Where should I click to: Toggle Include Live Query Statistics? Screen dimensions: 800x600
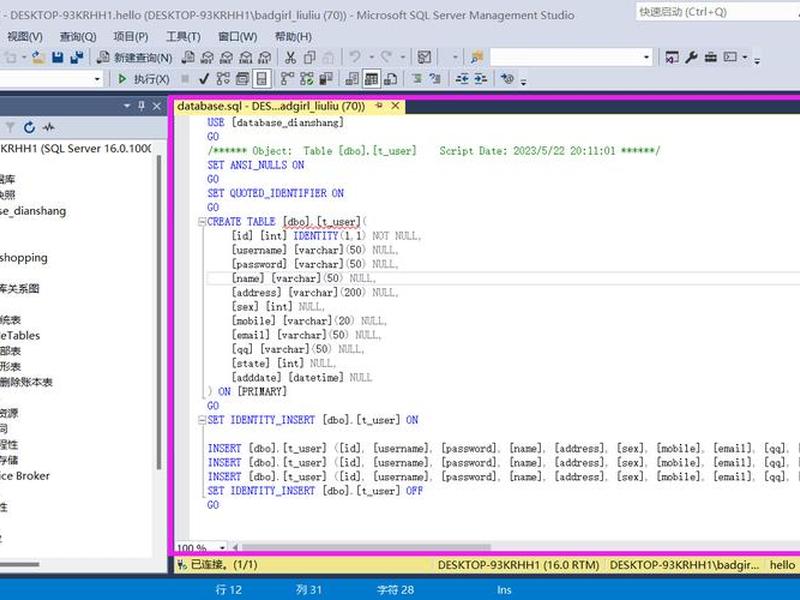(x=307, y=79)
